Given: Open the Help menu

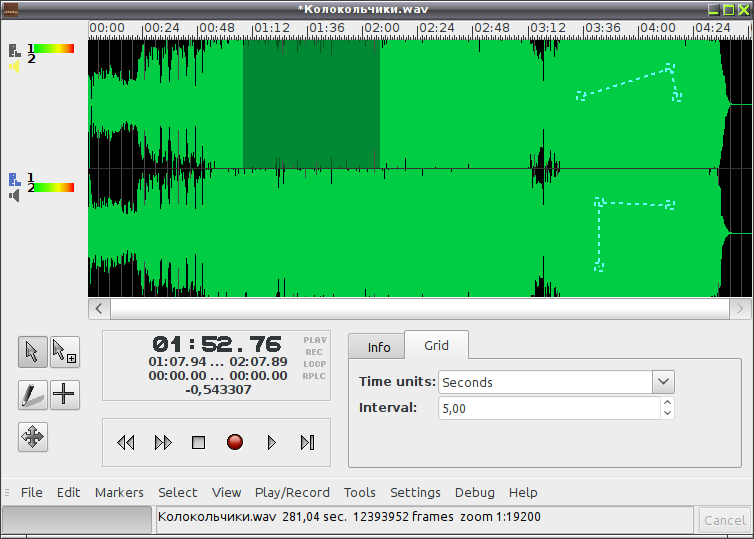Looking at the screenshot, I should coord(523,492).
